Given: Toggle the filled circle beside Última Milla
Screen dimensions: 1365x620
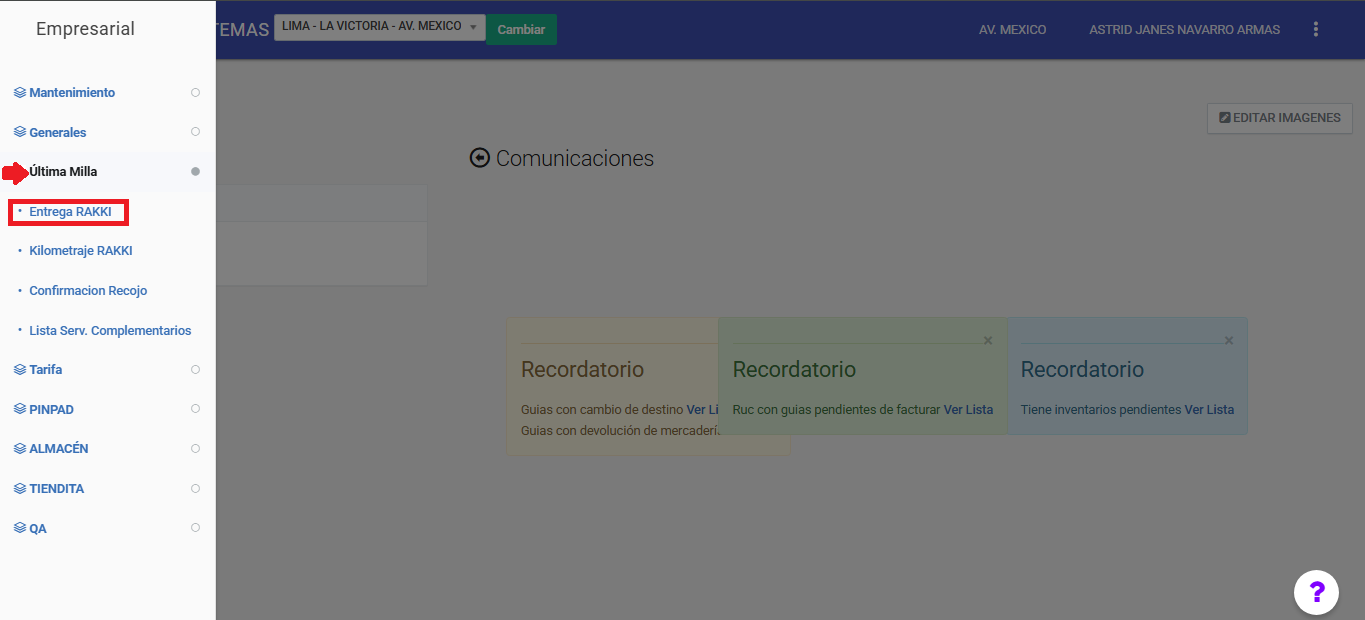Looking at the screenshot, I should (x=195, y=172).
